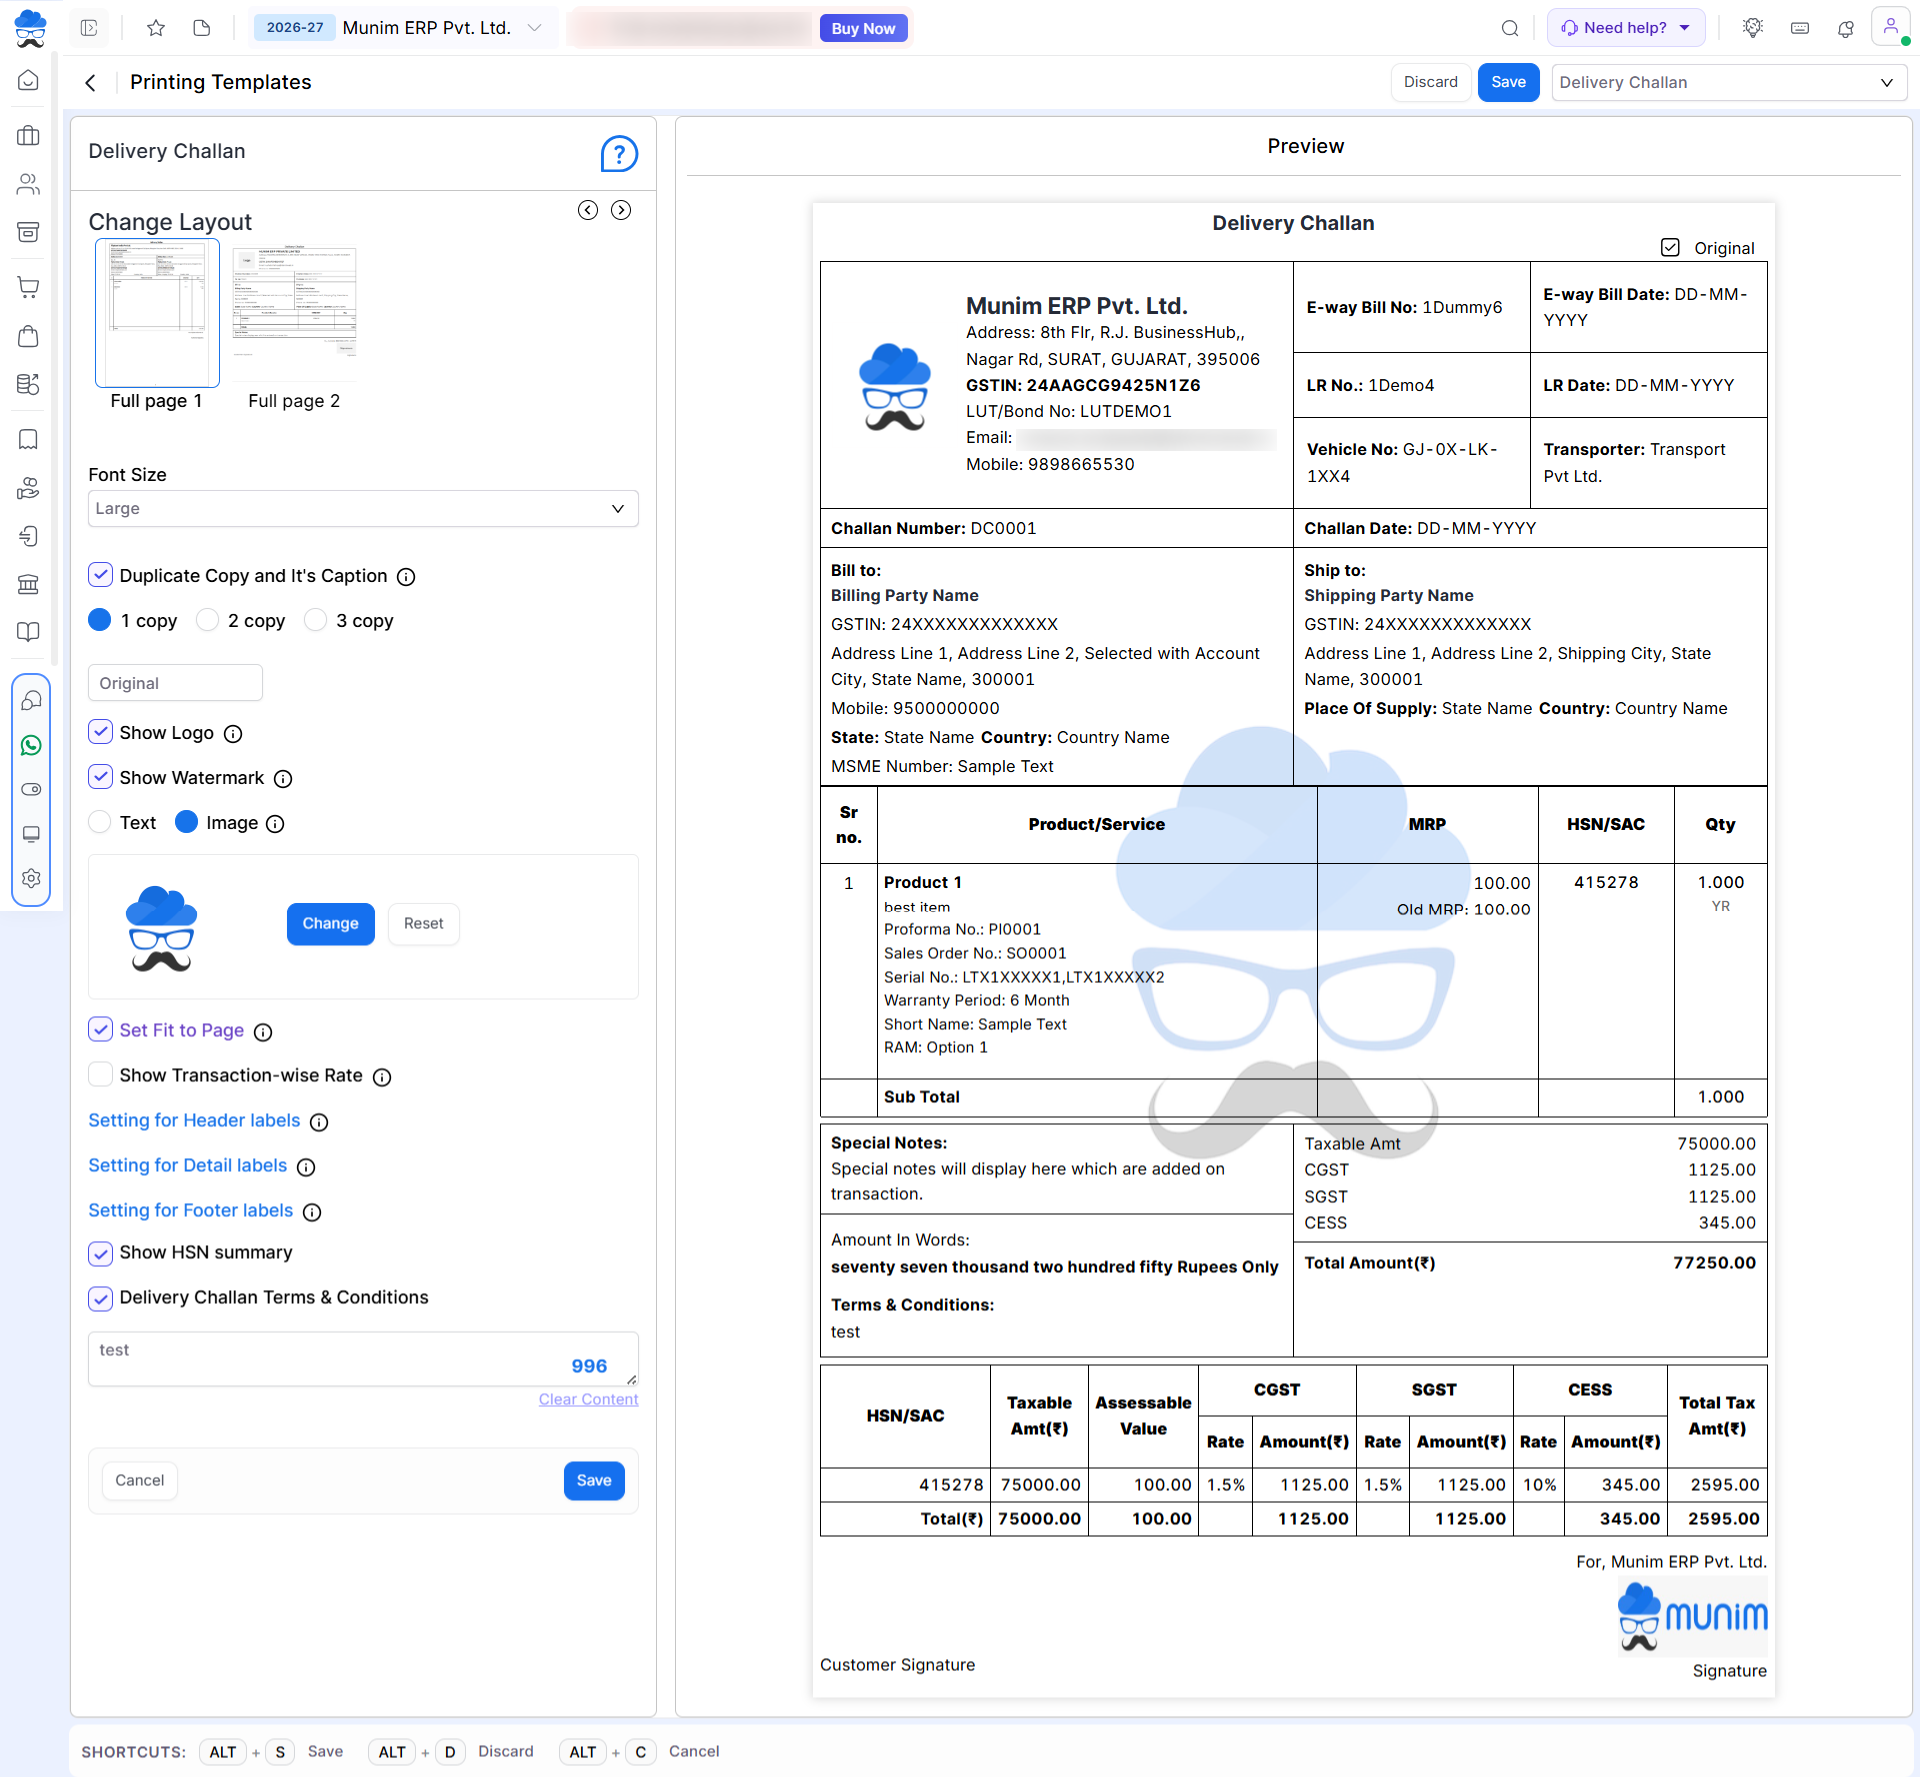The image size is (1920, 1780).
Task: Go back with the arrow beside Printing Templates
Action: coord(91,83)
